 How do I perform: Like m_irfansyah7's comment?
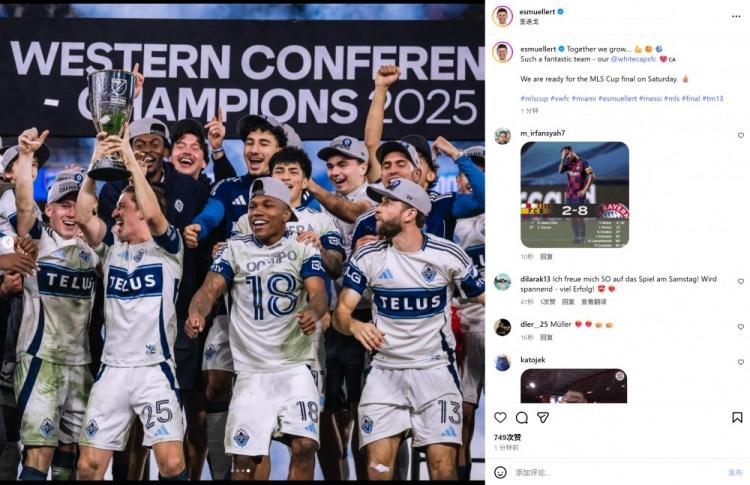coord(740,135)
